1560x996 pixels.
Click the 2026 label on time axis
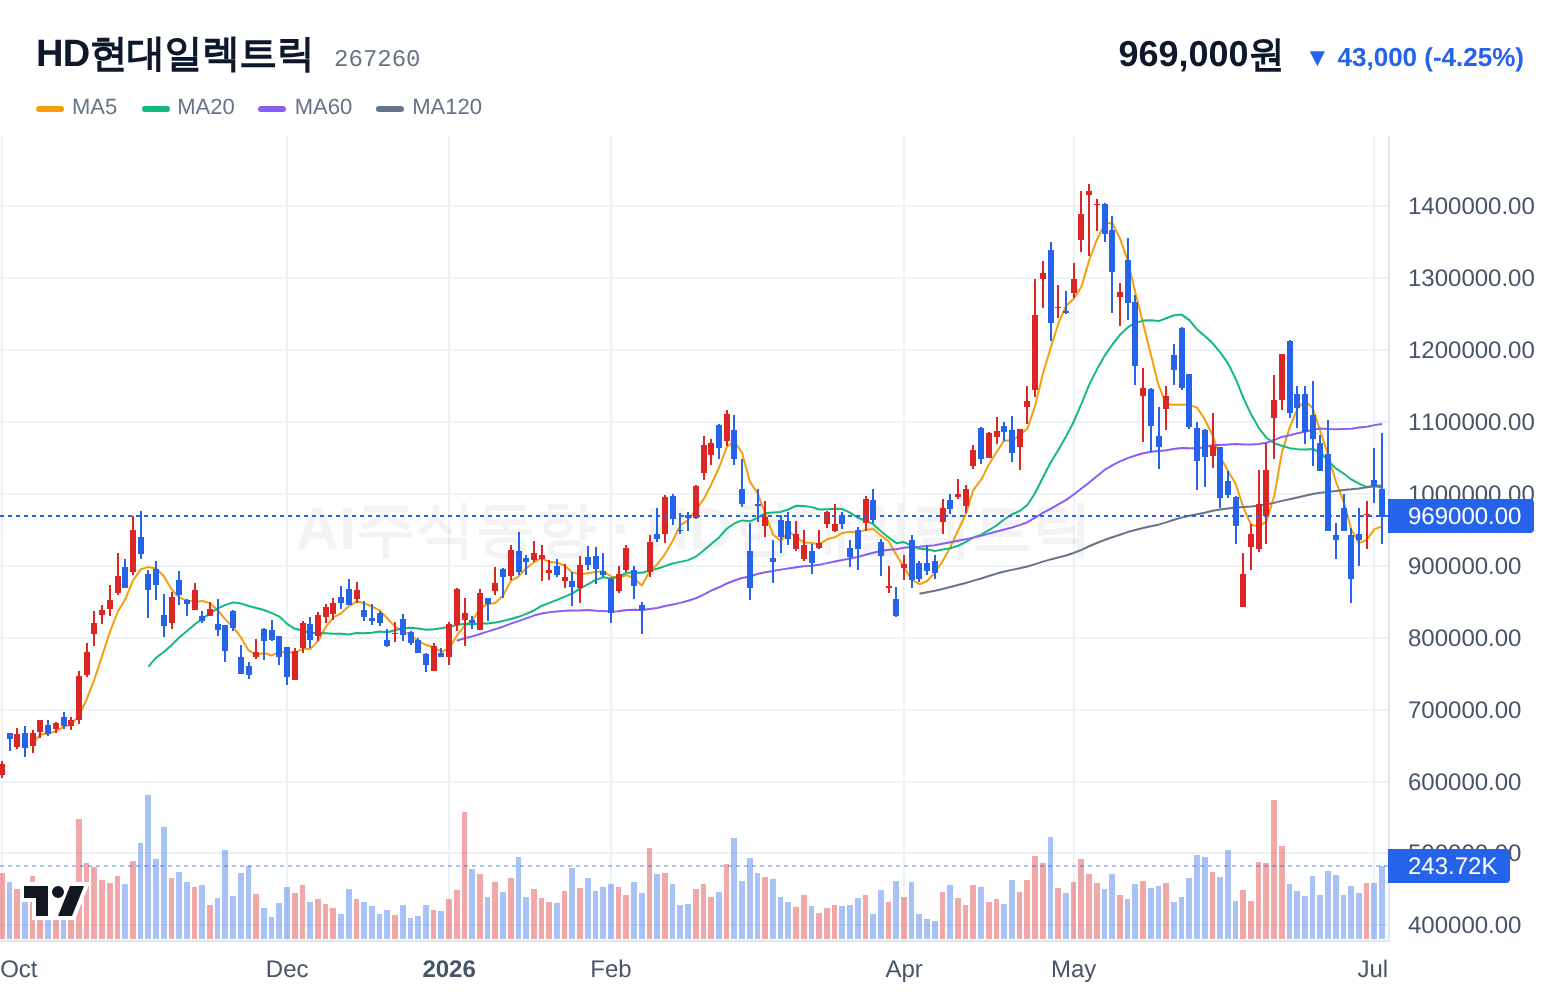tap(449, 969)
